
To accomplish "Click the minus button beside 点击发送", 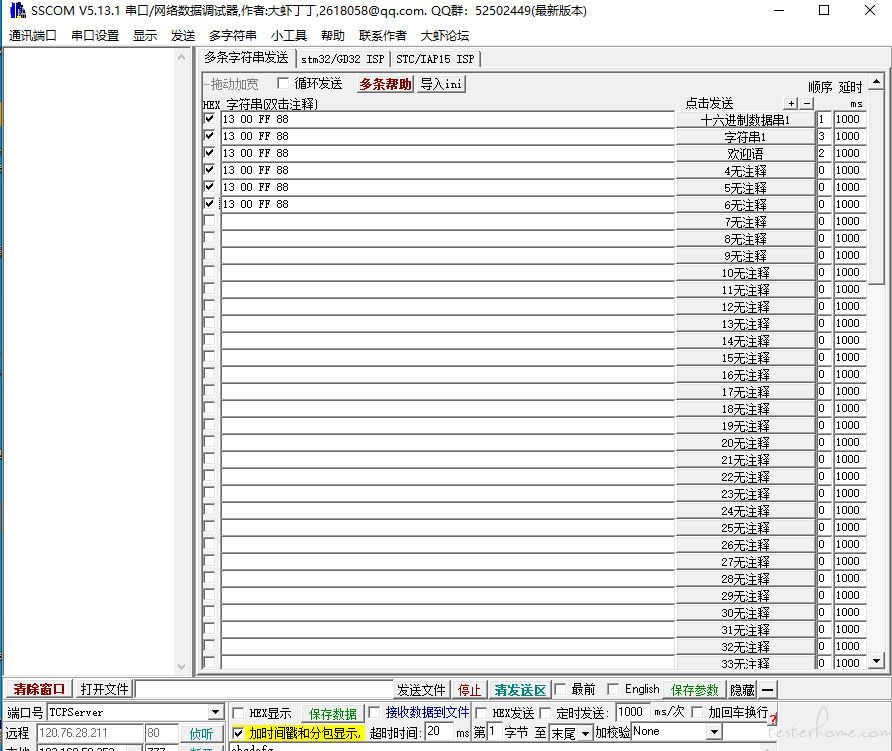I will pos(807,104).
